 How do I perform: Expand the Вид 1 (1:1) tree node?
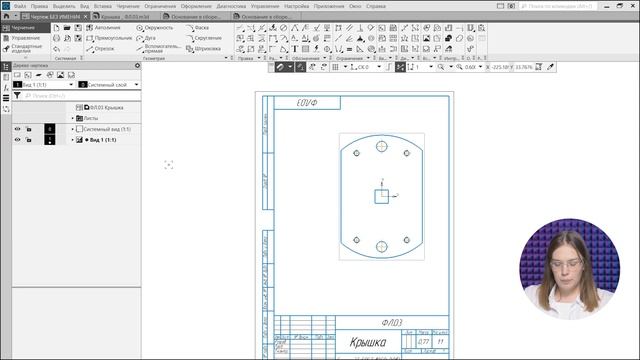[73, 140]
